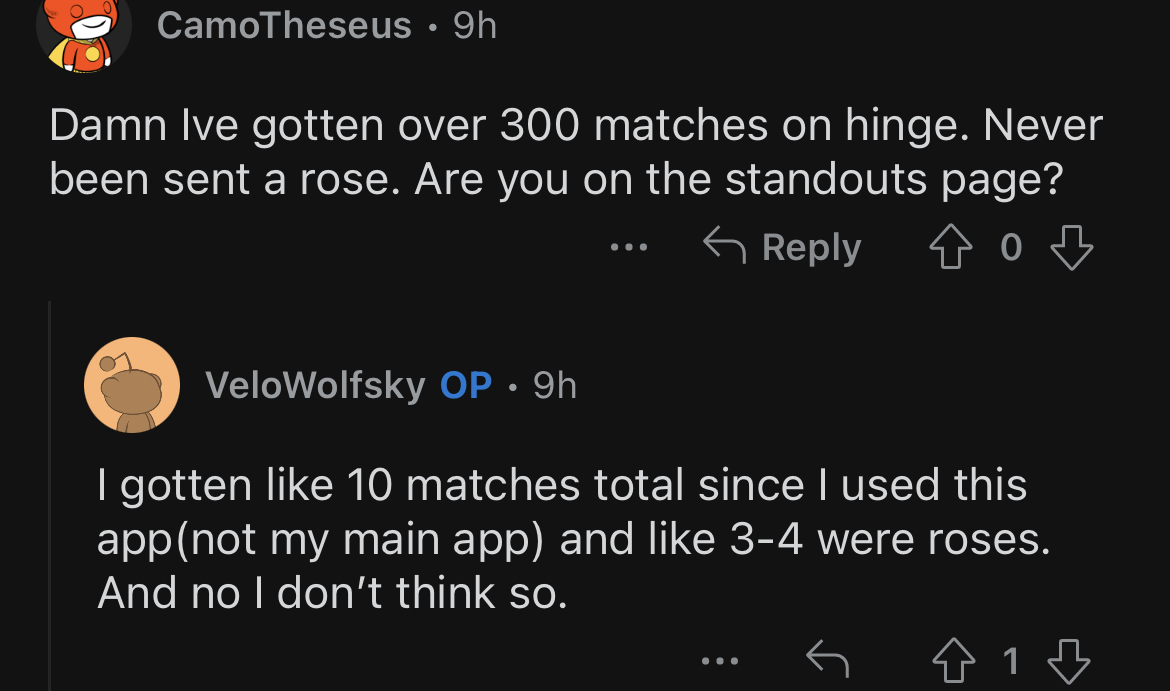The image size is (1170, 691).
Task: Collapse thread using the vertical line
Action: pyautogui.click(x=49, y=495)
